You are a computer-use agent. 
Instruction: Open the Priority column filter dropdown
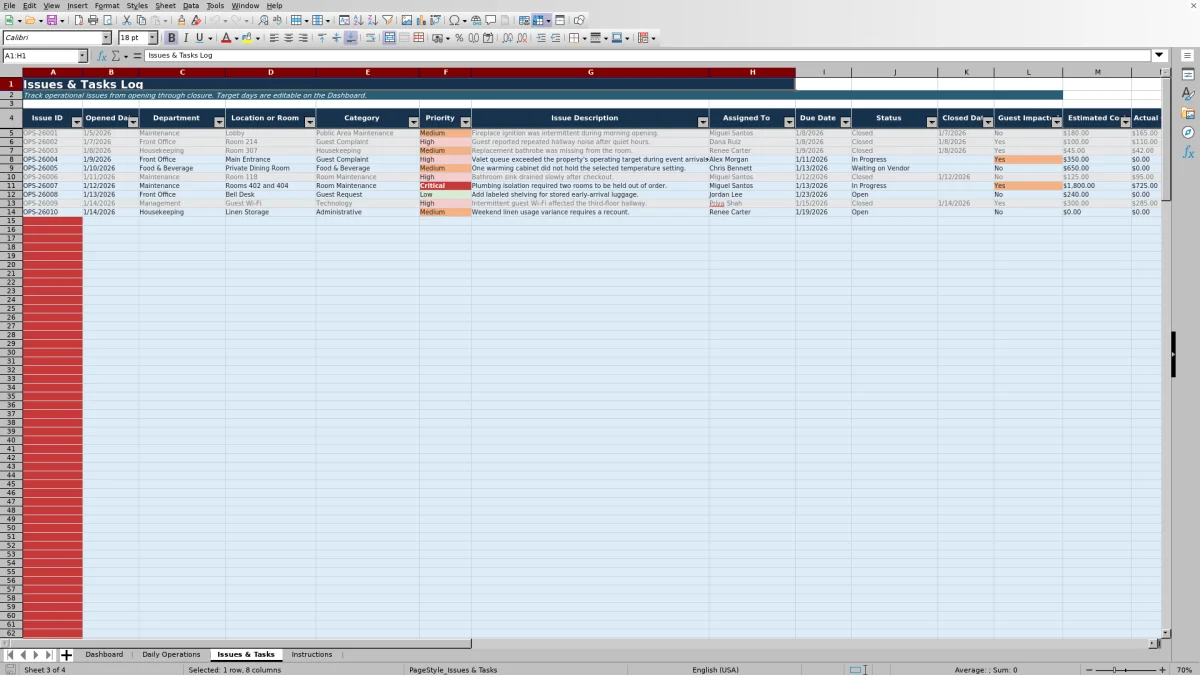[465, 122]
